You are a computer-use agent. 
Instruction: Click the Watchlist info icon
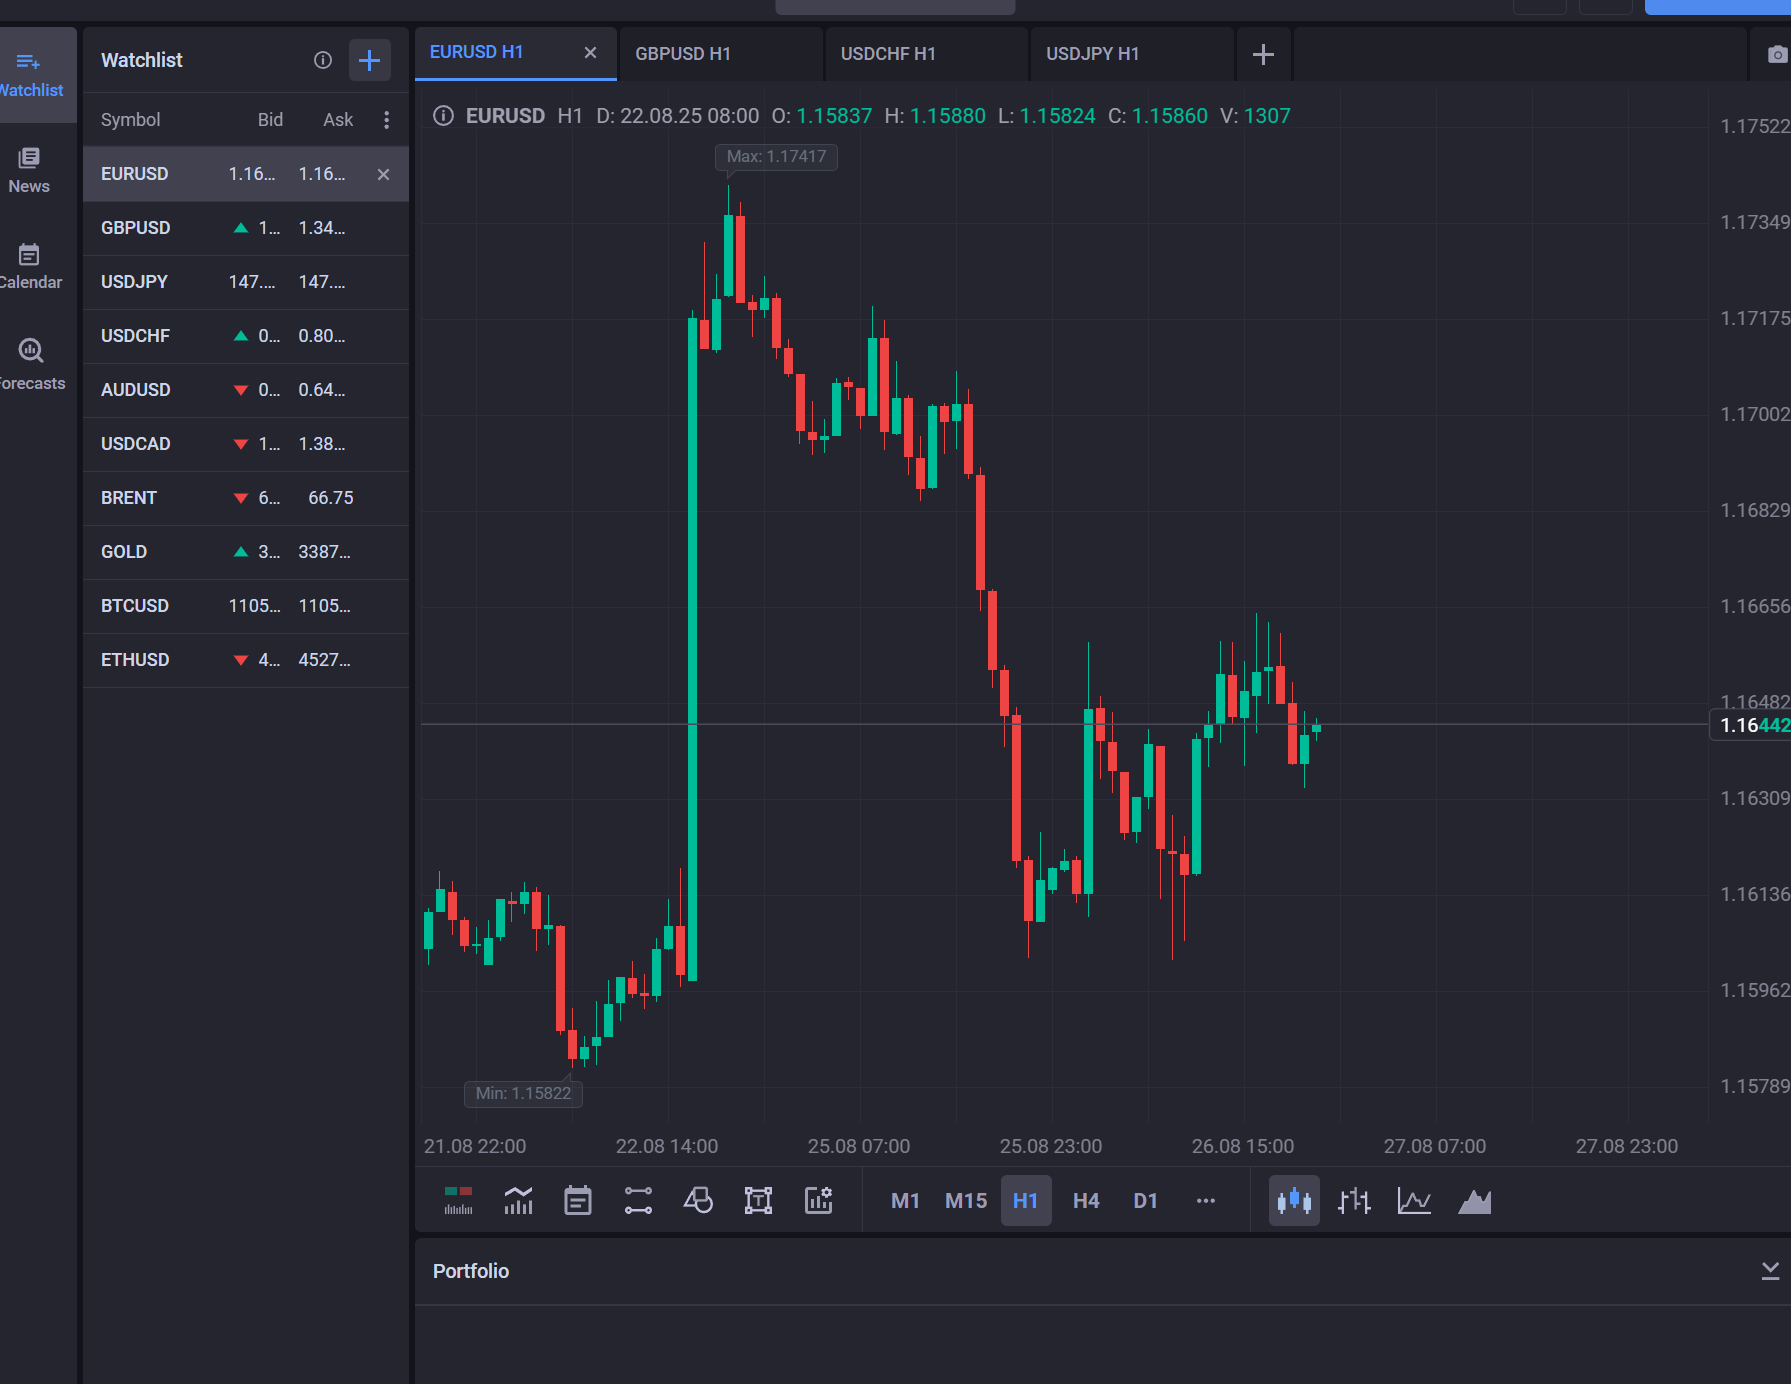(322, 60)
